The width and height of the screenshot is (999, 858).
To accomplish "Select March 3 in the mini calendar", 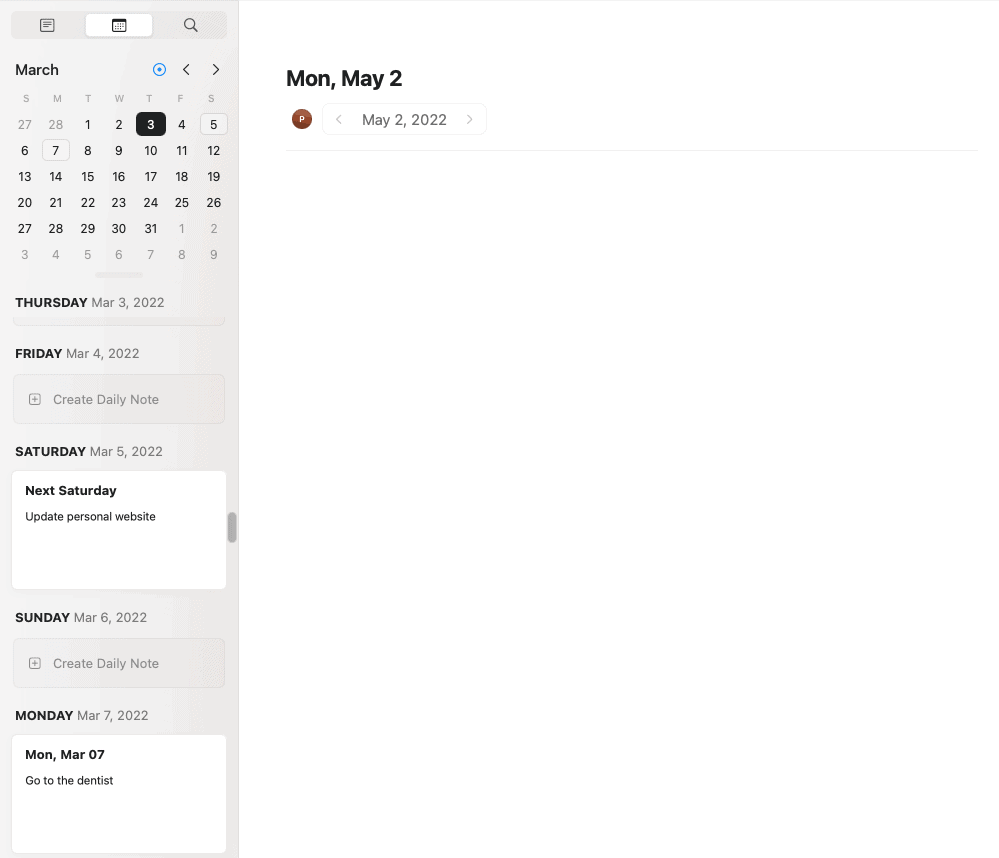I will pyautogui.click(x=150, y=124).
